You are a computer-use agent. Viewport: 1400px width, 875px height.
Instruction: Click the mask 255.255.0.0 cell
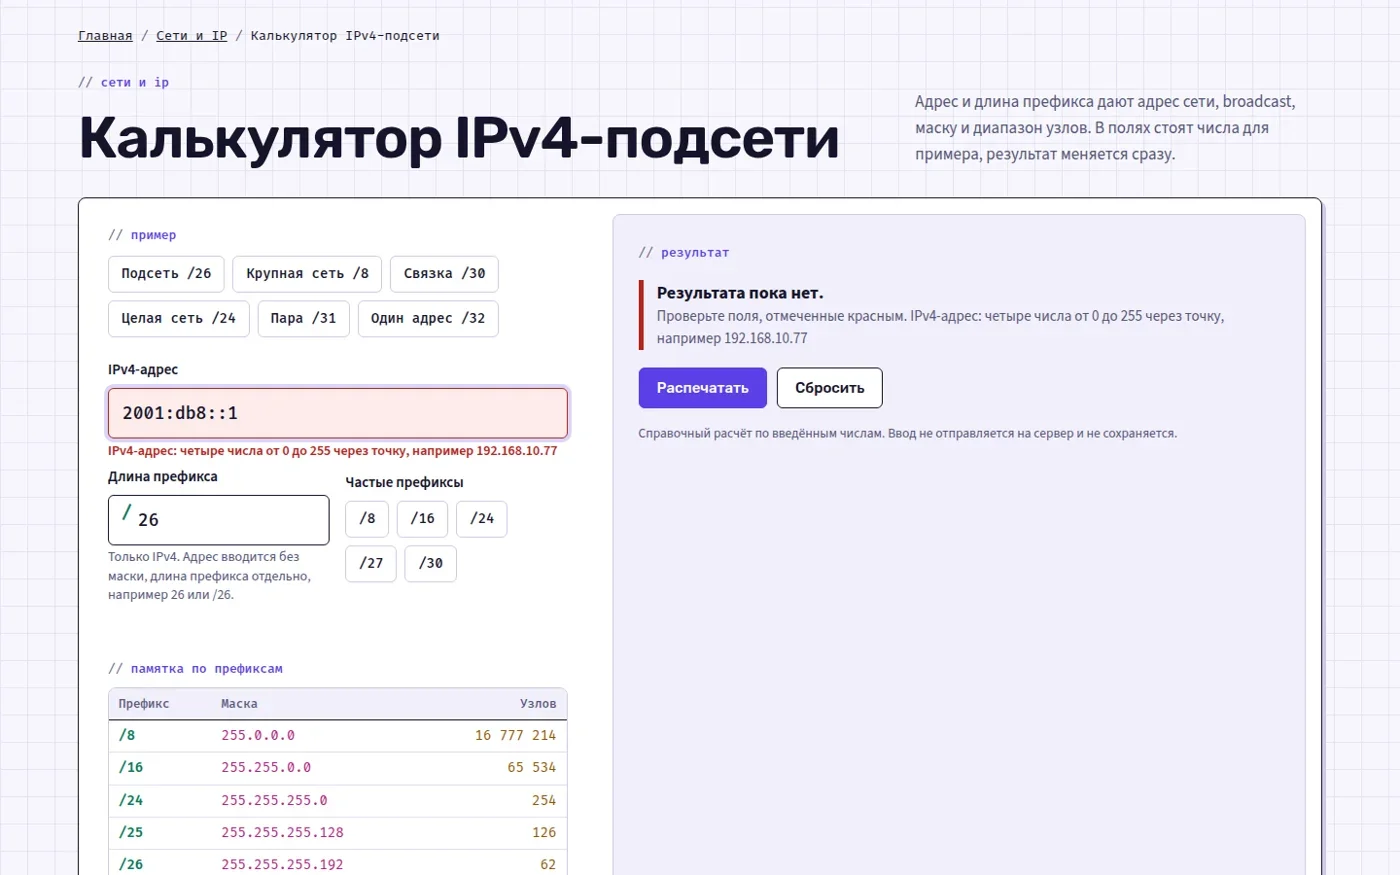266,768
